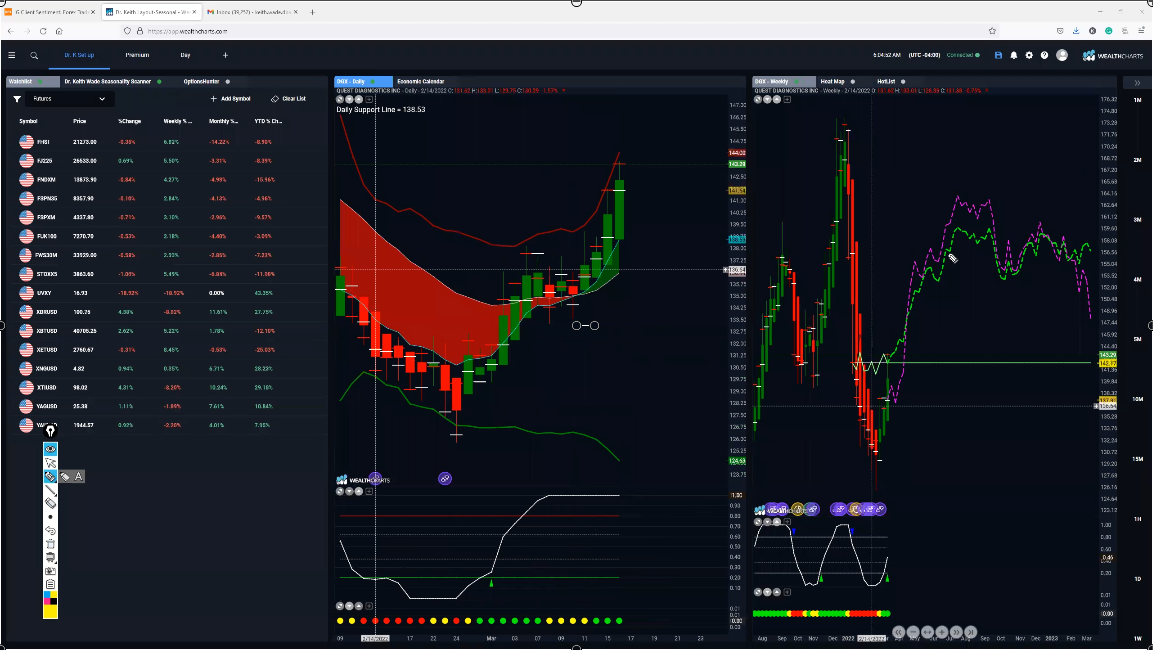Open the help question mark icon

[x=1044, y=55]
